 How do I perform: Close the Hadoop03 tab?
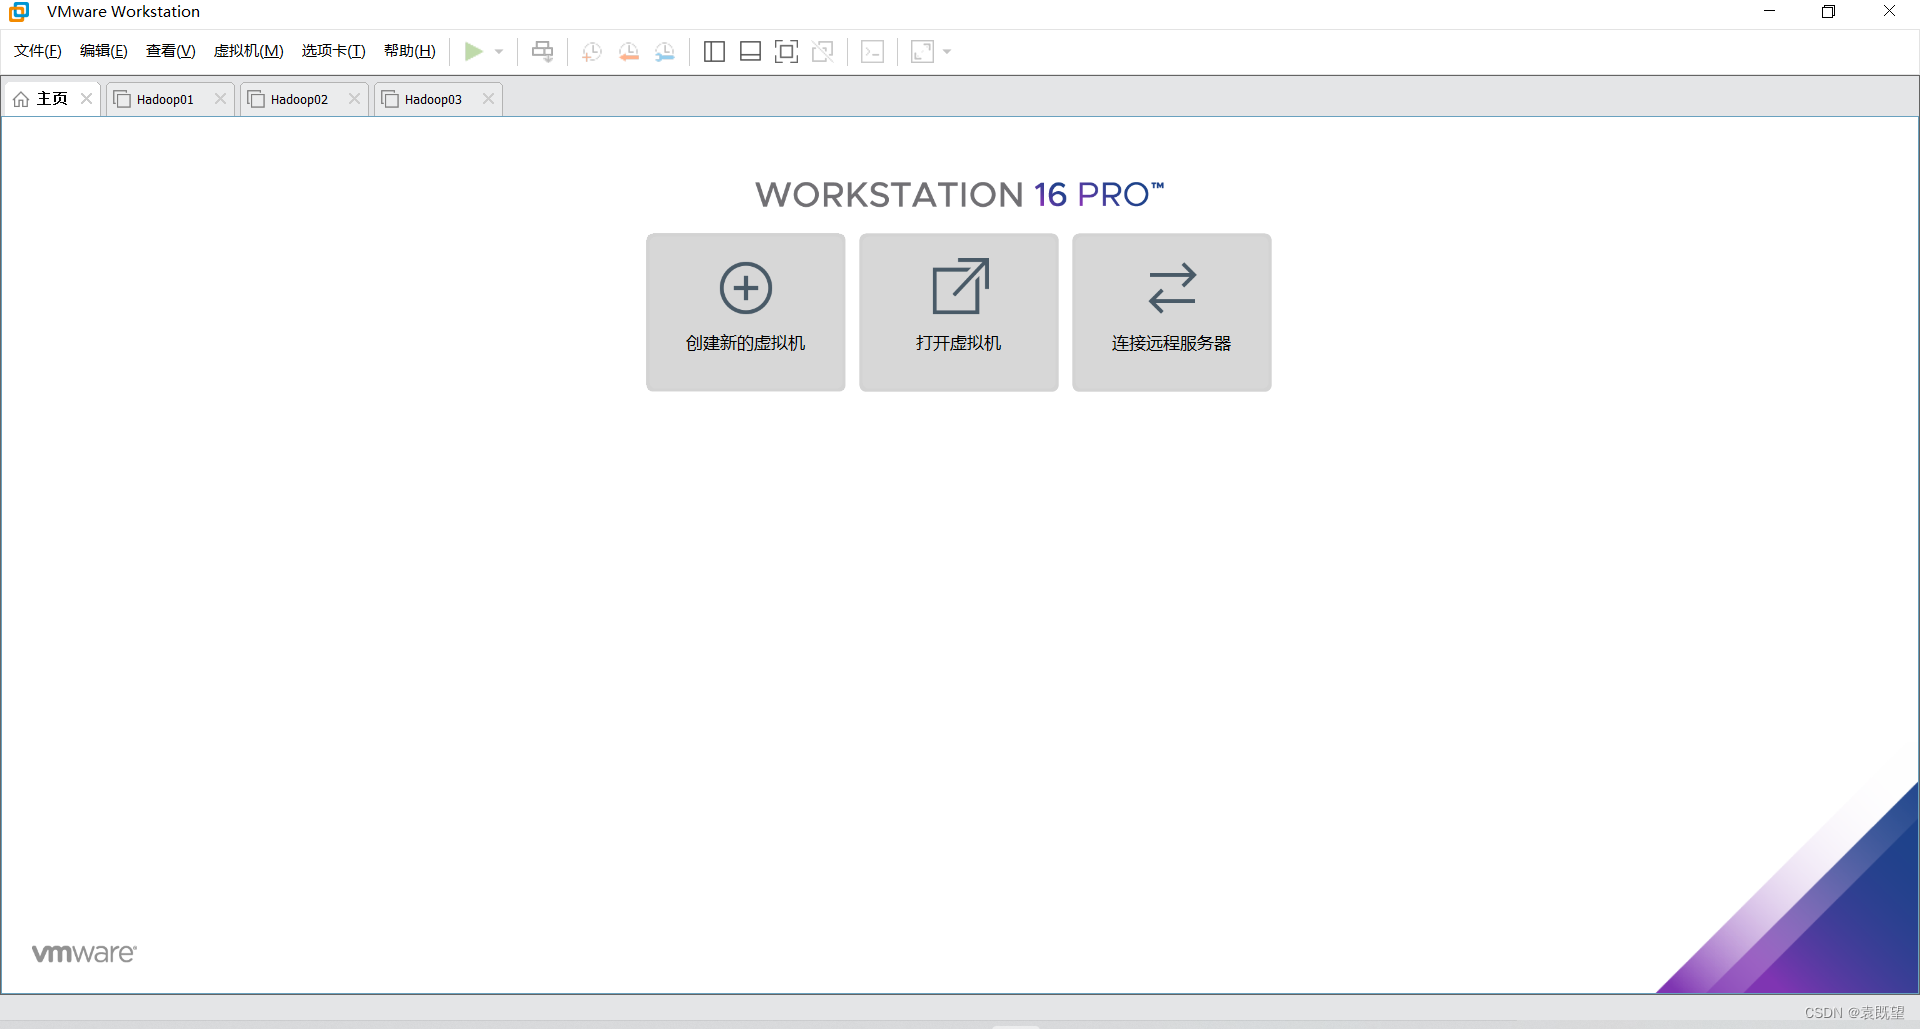coord(488,98)
